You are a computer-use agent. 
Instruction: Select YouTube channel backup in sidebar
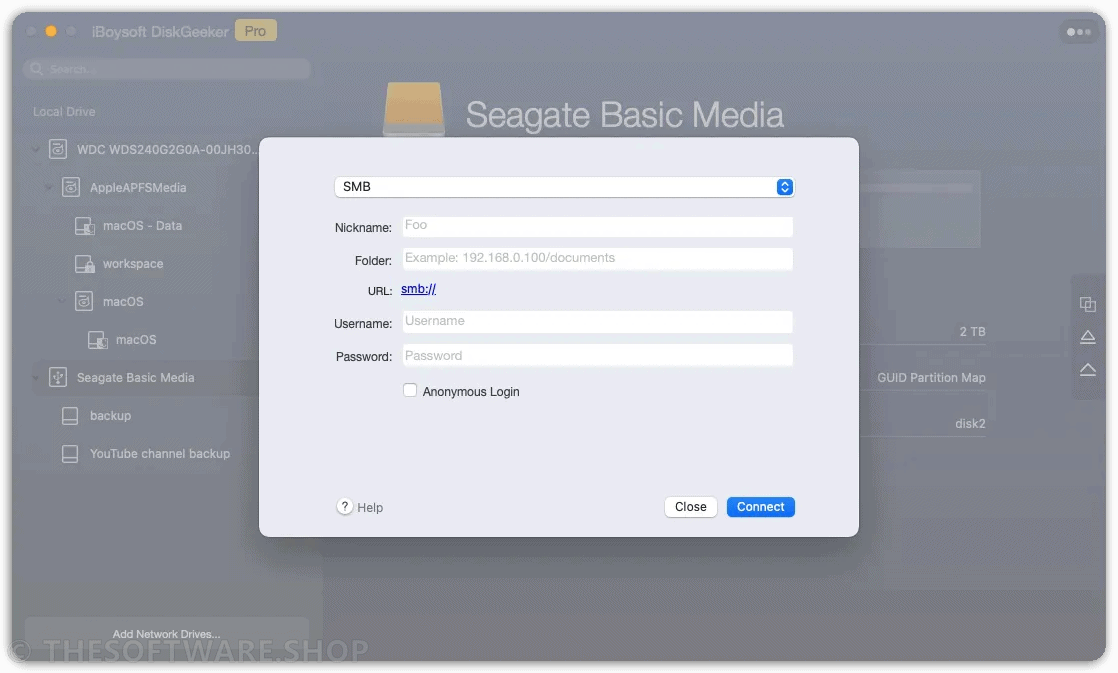160,454
